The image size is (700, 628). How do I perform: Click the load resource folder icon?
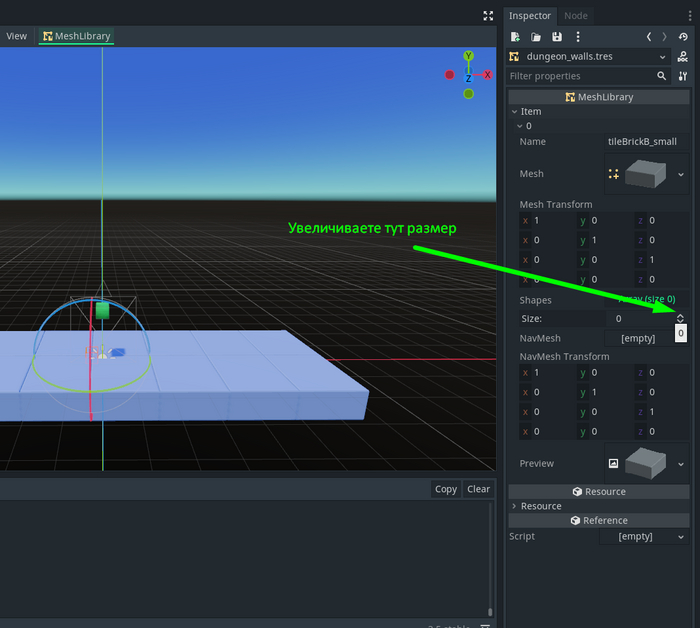536,37
